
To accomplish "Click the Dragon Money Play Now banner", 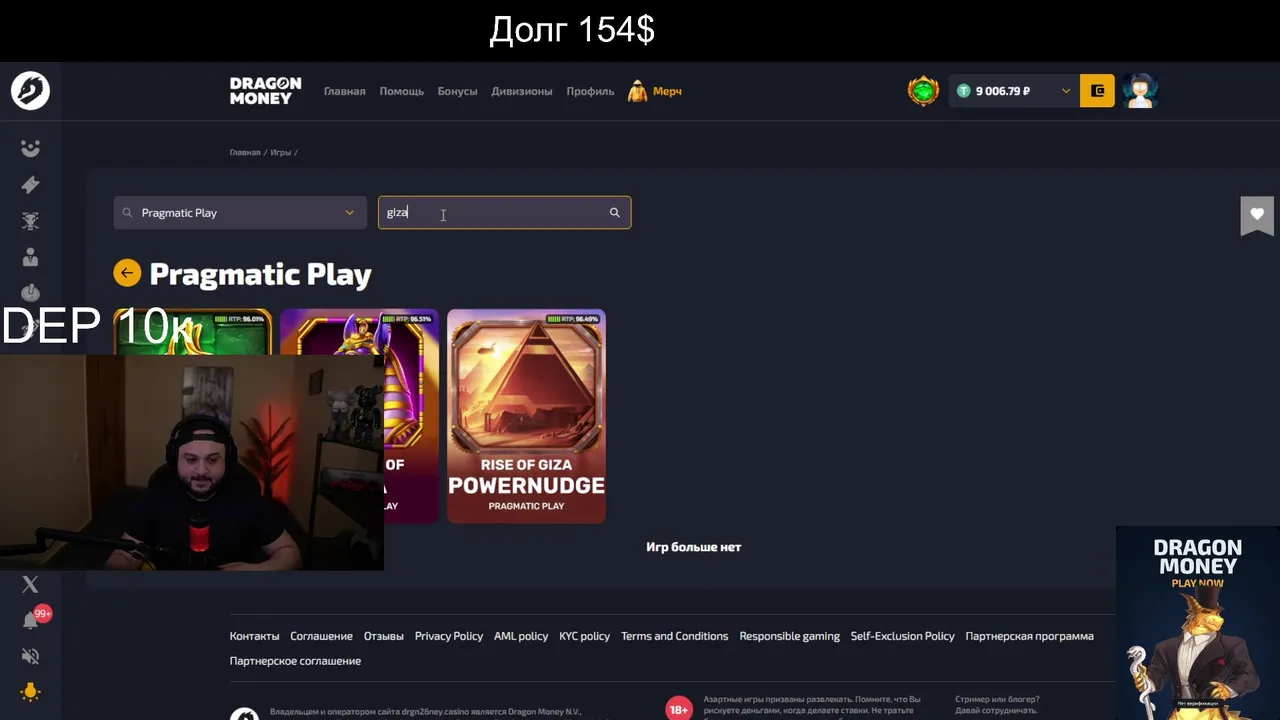I will tap(1198, 623).
